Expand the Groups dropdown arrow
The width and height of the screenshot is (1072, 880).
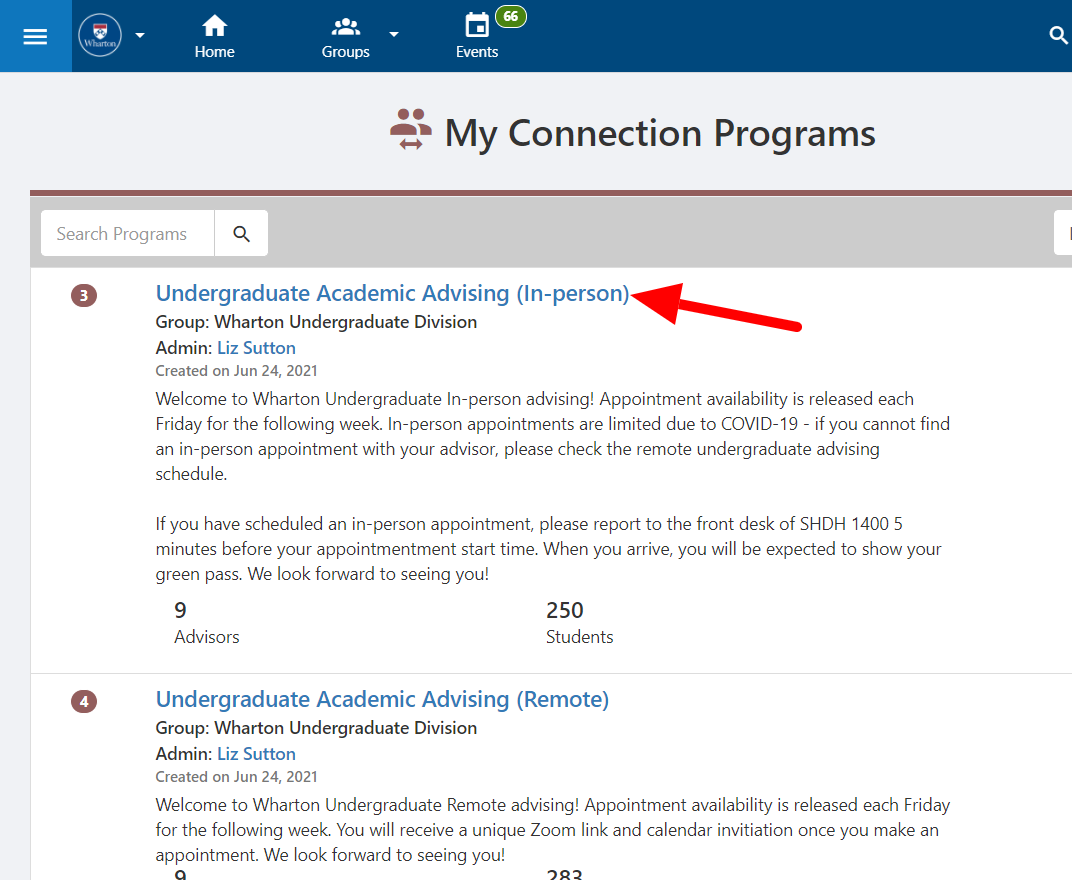tap(394, 35)
